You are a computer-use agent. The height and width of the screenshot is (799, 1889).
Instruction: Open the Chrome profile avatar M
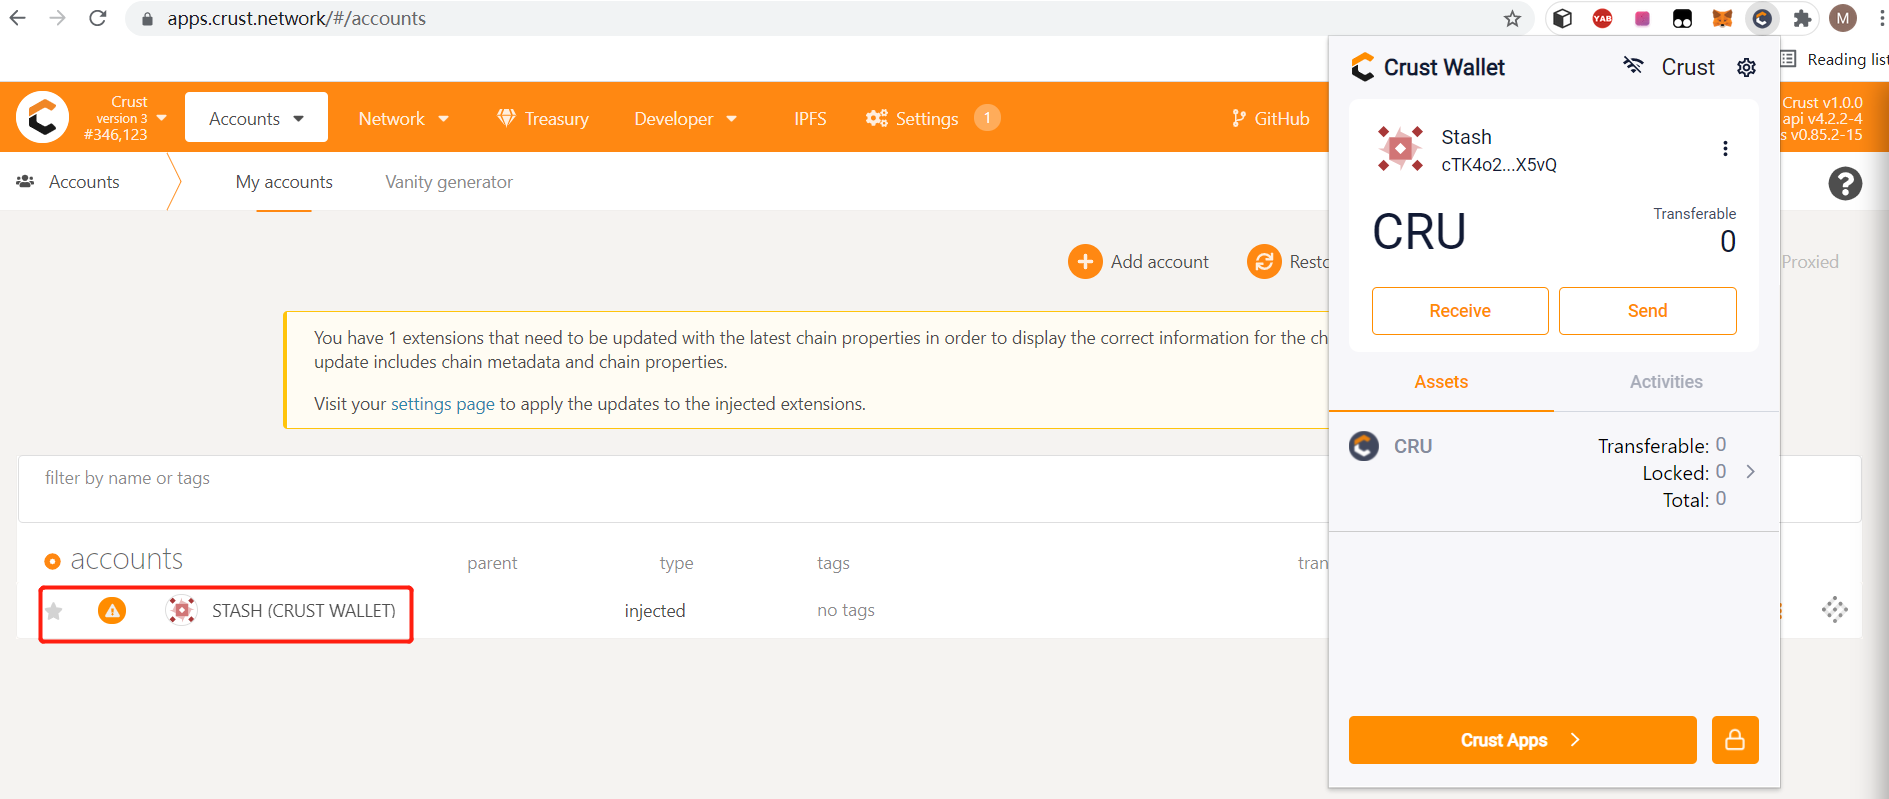tap(1843, 18)
